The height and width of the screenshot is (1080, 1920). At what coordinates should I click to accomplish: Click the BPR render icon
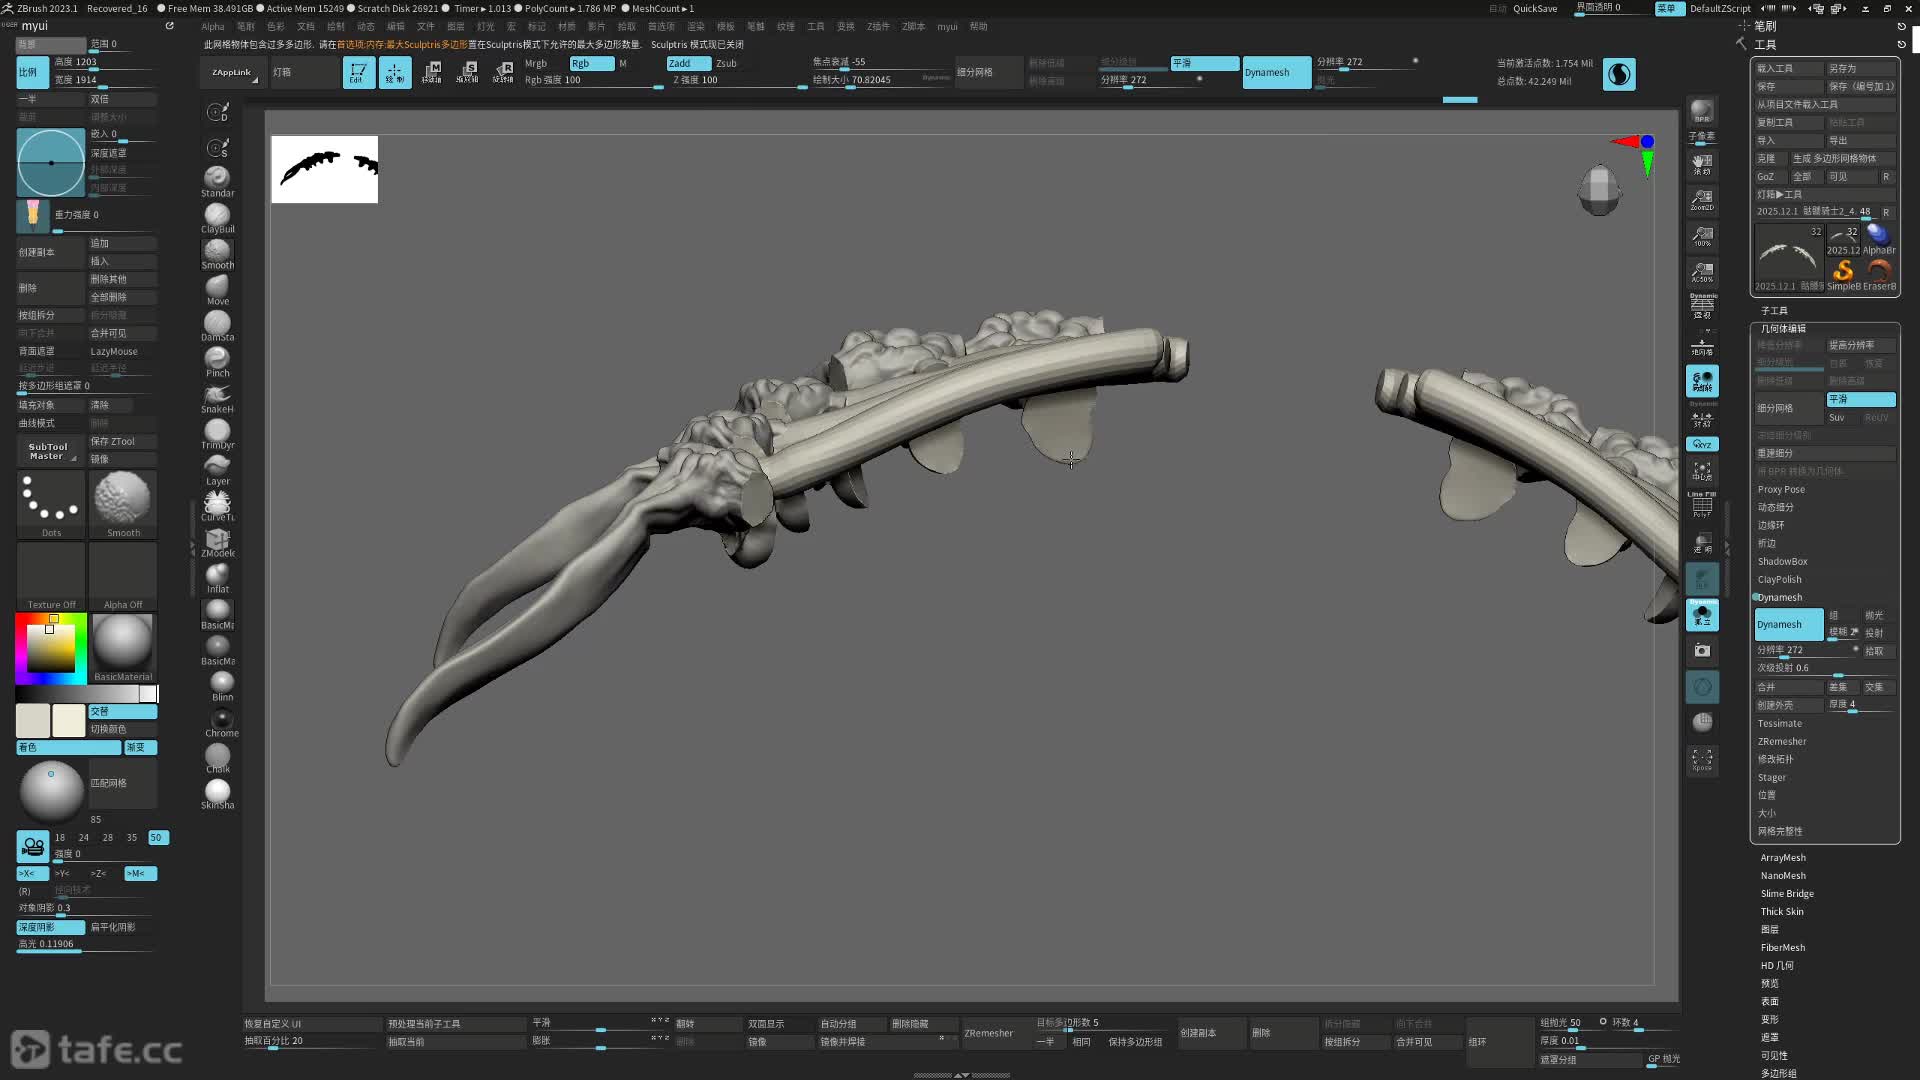[1701, 112]
